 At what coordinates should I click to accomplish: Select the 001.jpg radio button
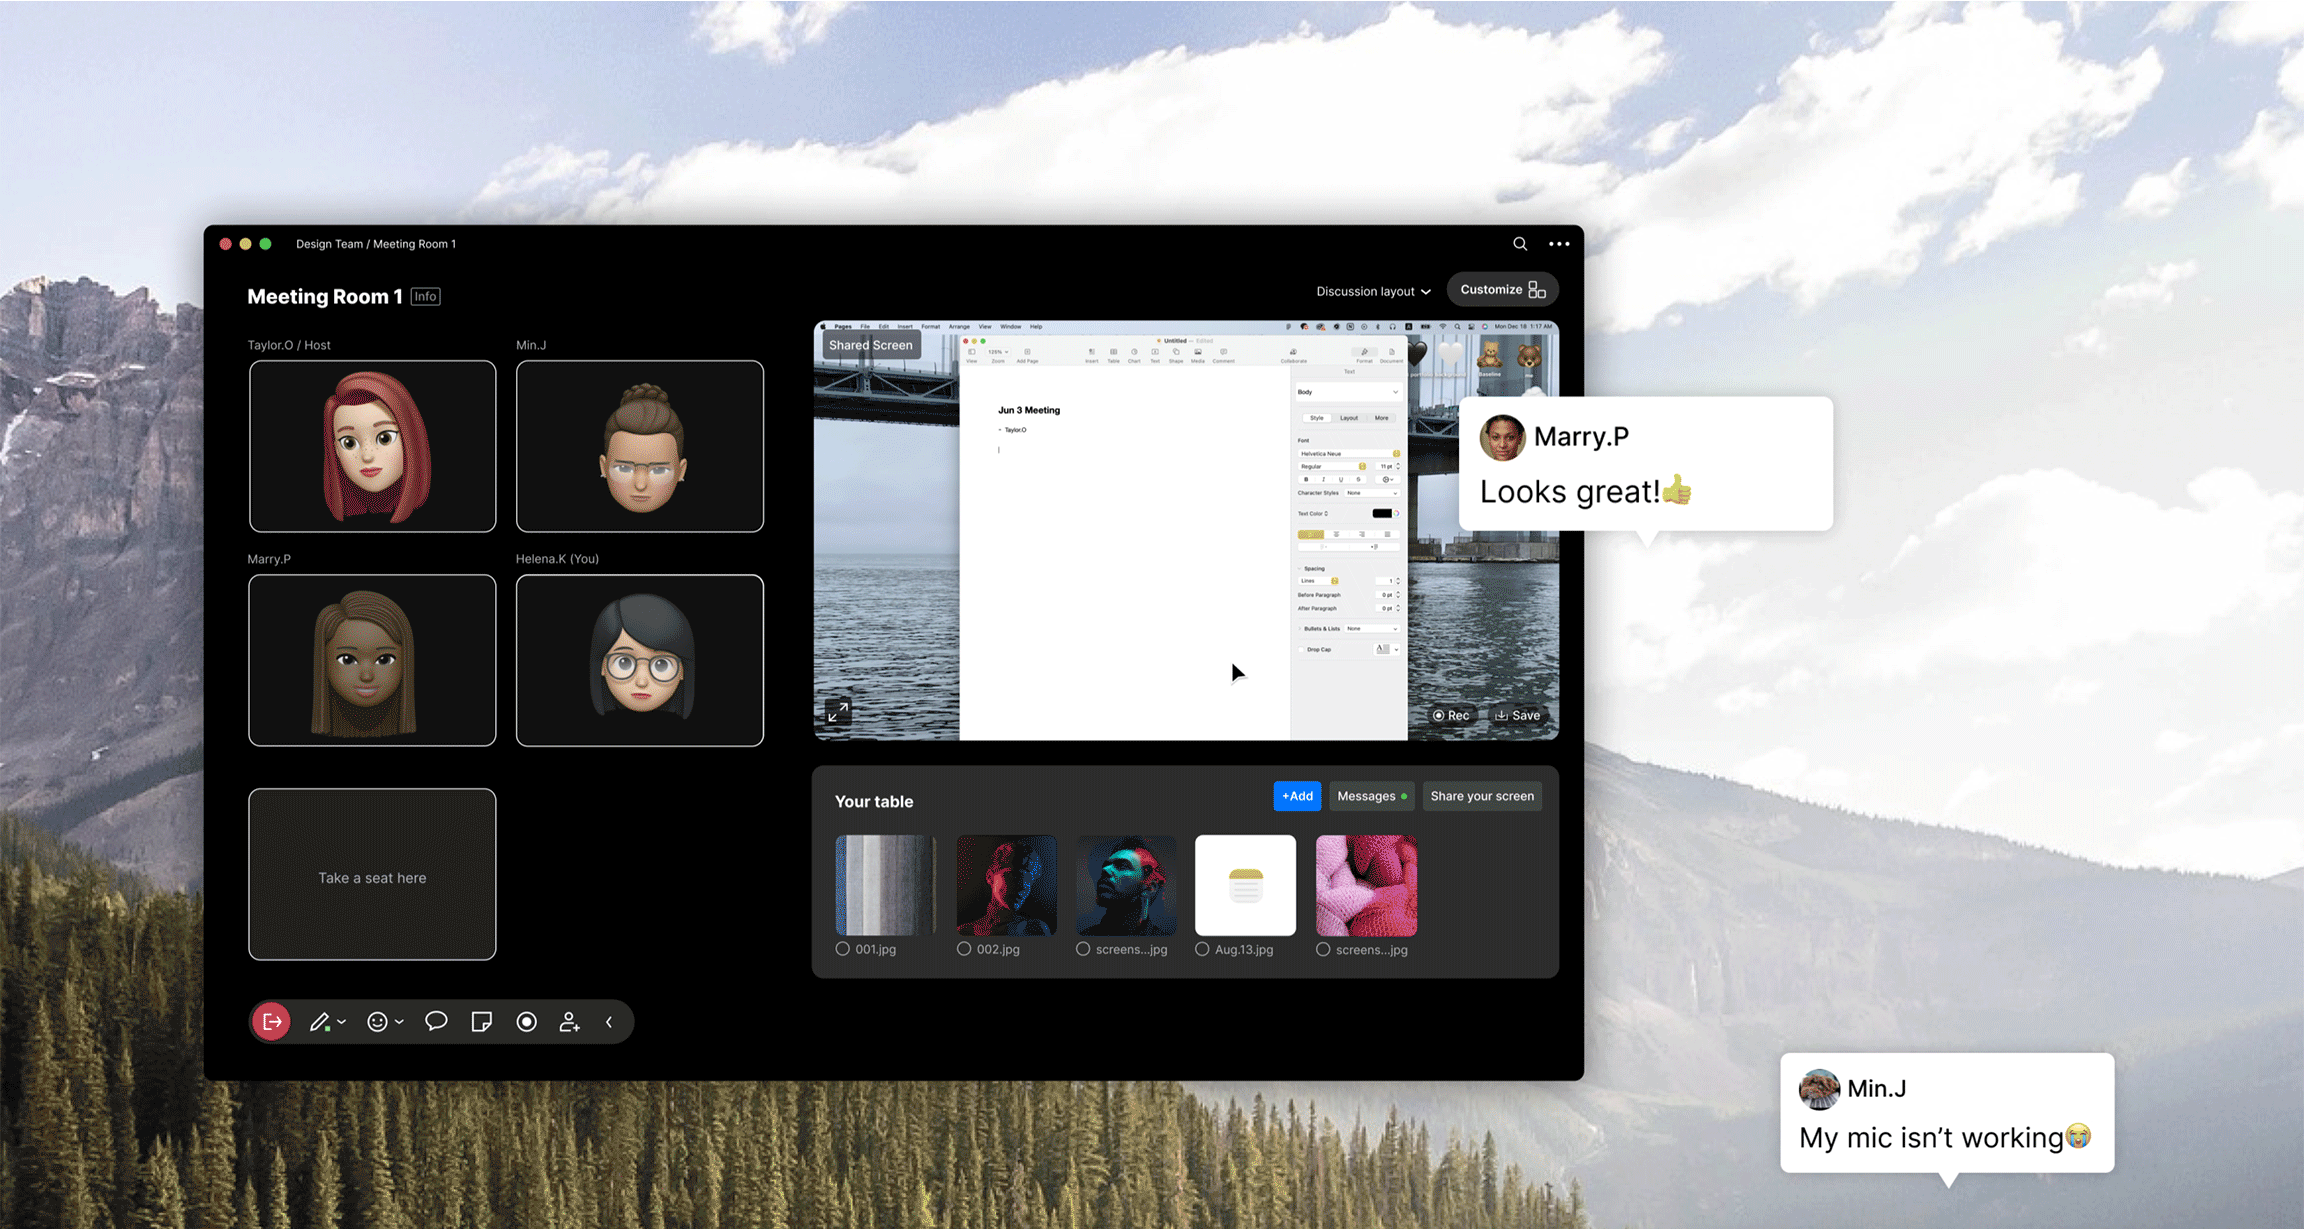(843, 949)
